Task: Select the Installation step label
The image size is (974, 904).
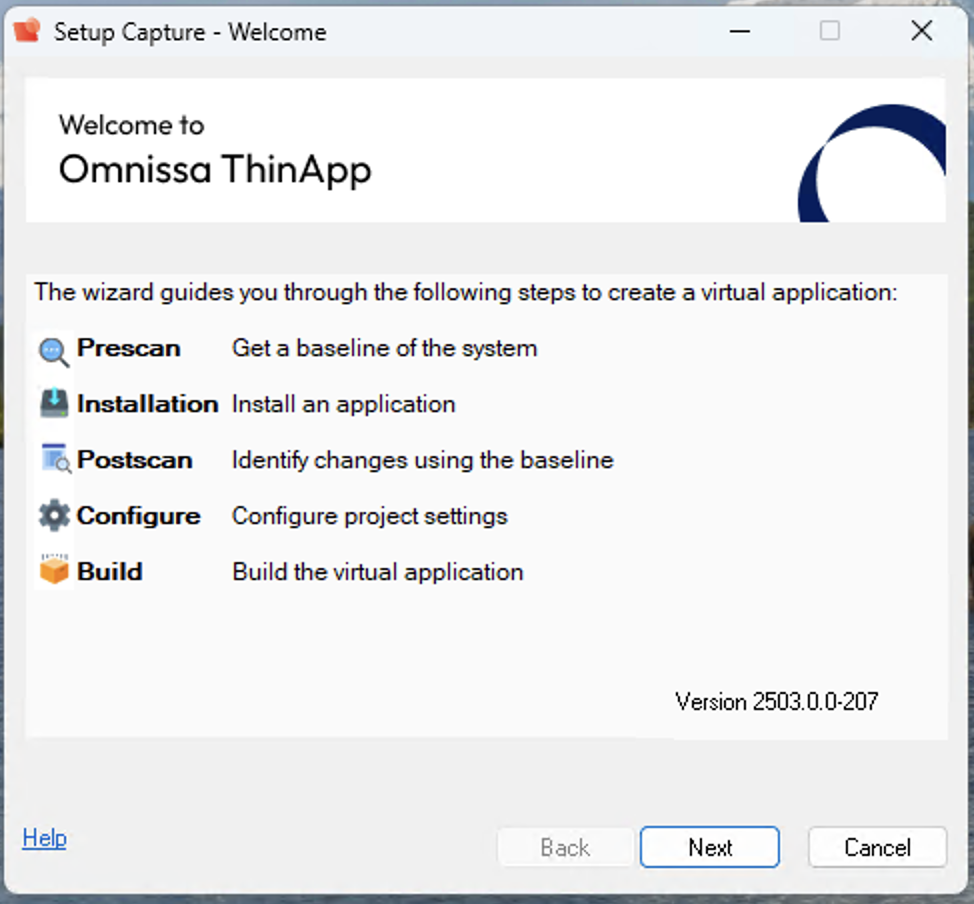Action: (147, 404)
